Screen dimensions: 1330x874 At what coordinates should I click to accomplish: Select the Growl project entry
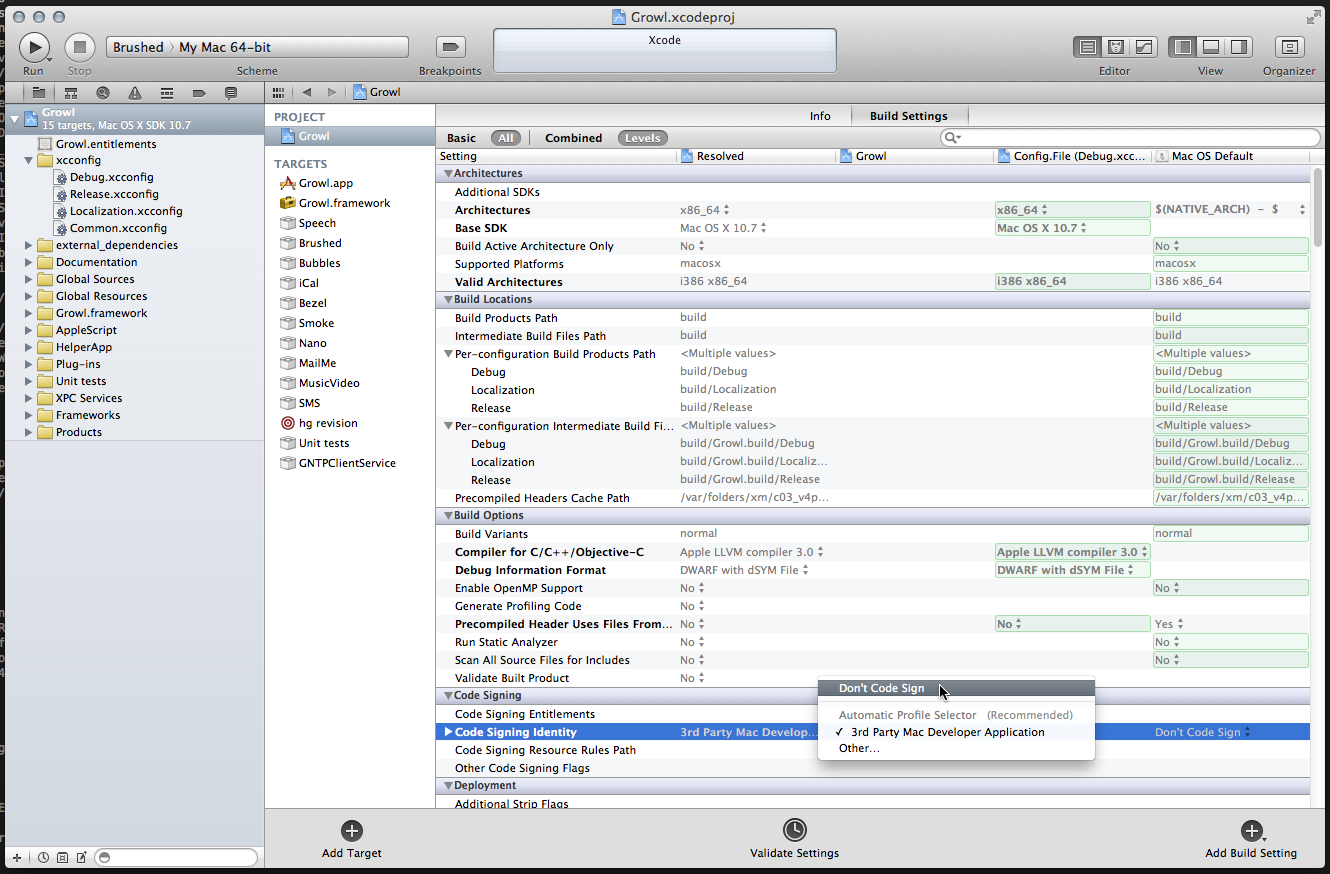tap(350, 136)
